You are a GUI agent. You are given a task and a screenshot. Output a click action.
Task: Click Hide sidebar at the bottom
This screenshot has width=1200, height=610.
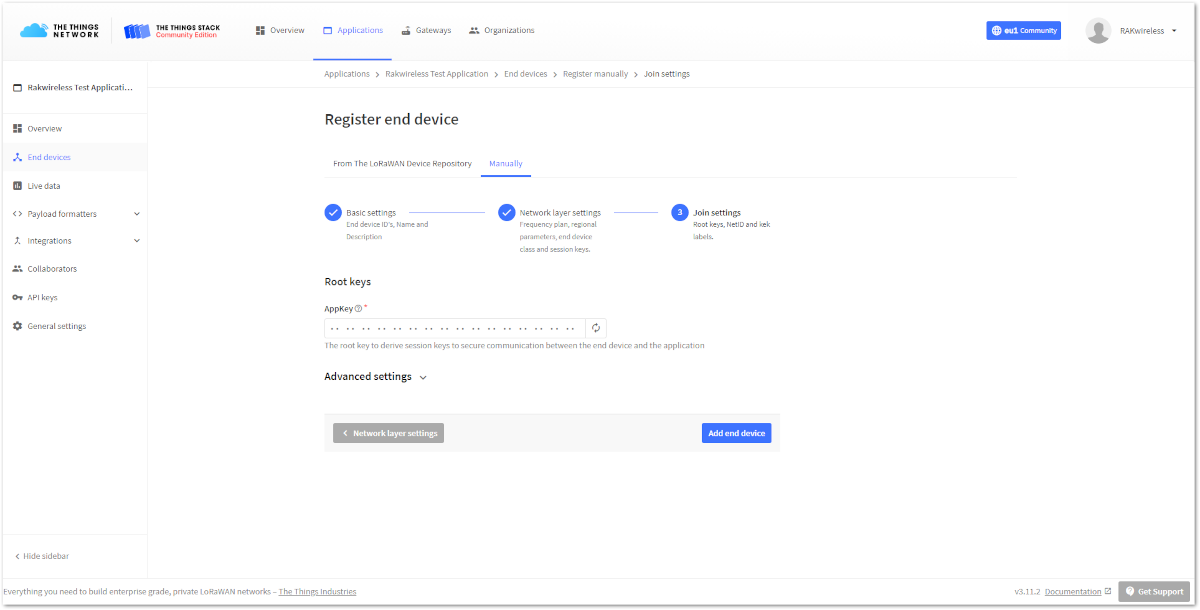pos(42,556)
